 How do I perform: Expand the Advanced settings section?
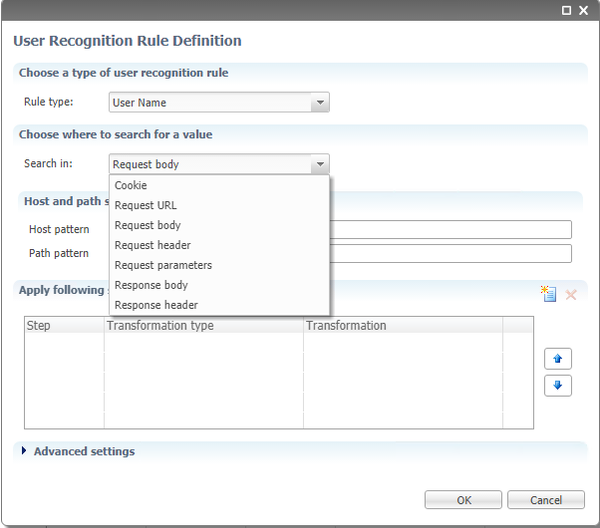24,451
